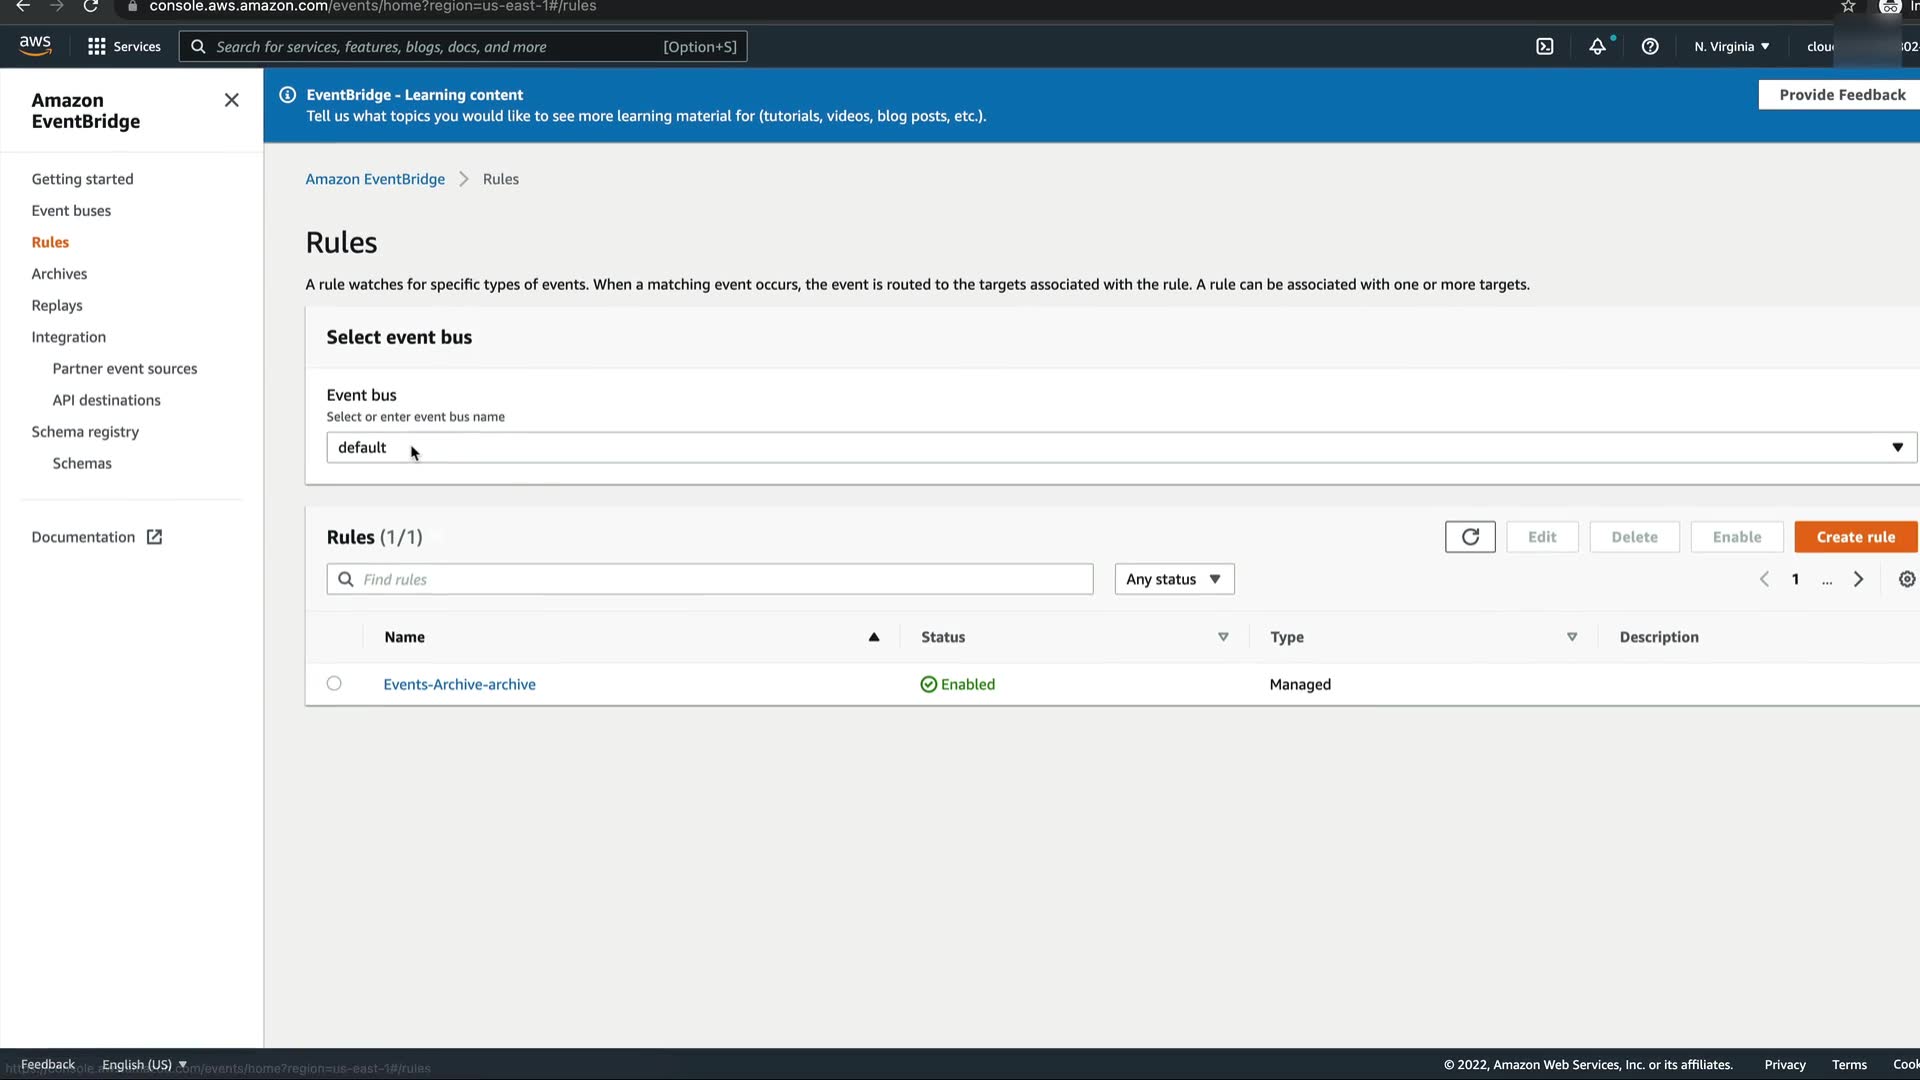This screenshot has height=1080, width=1920.
Task: Expand the Event bus default dropdown
Action: 1120,447
